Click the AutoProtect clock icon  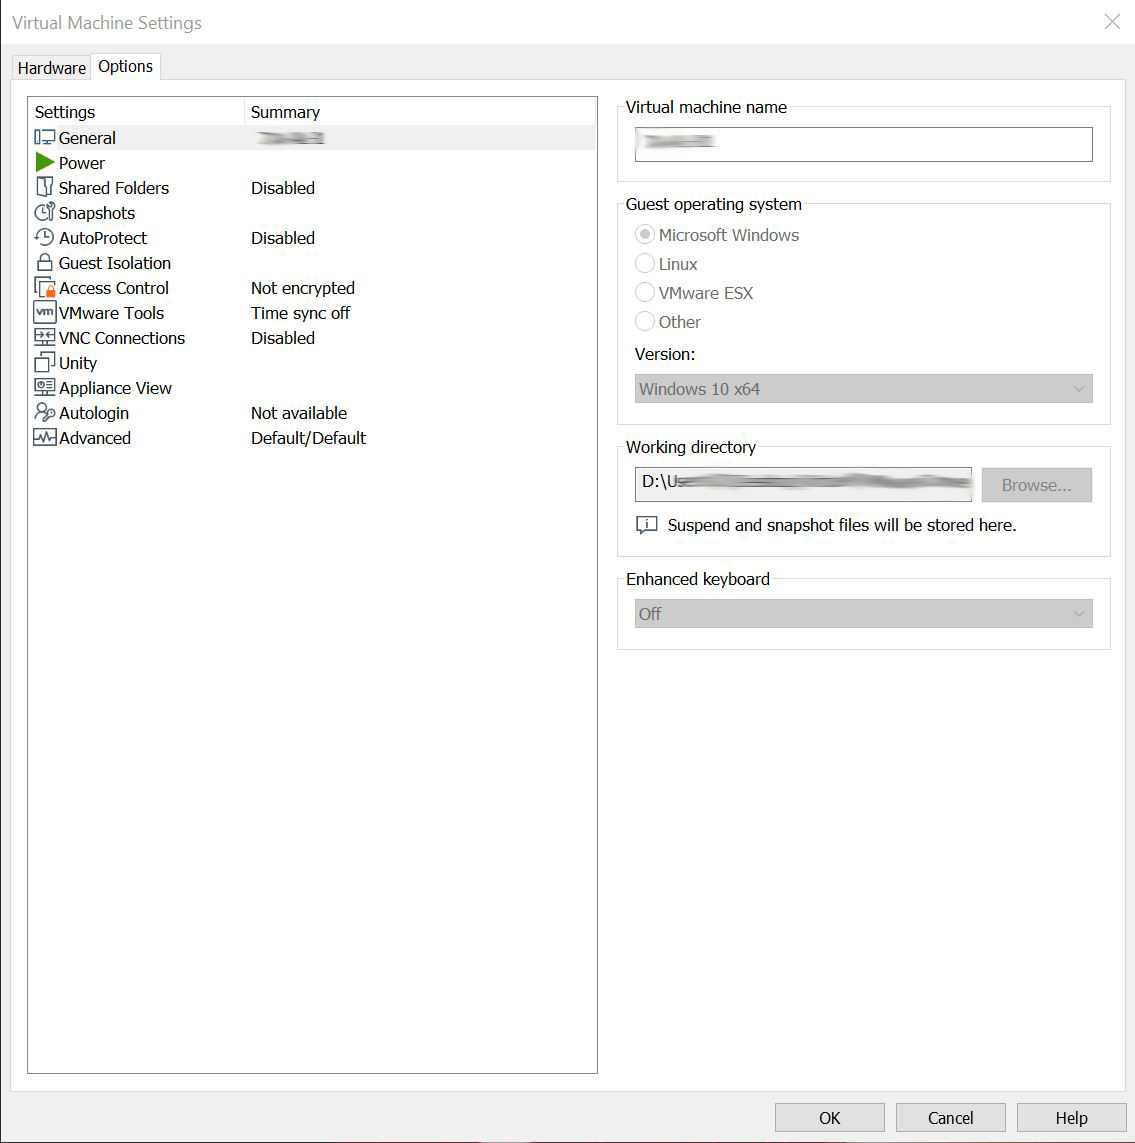[44, 238]
